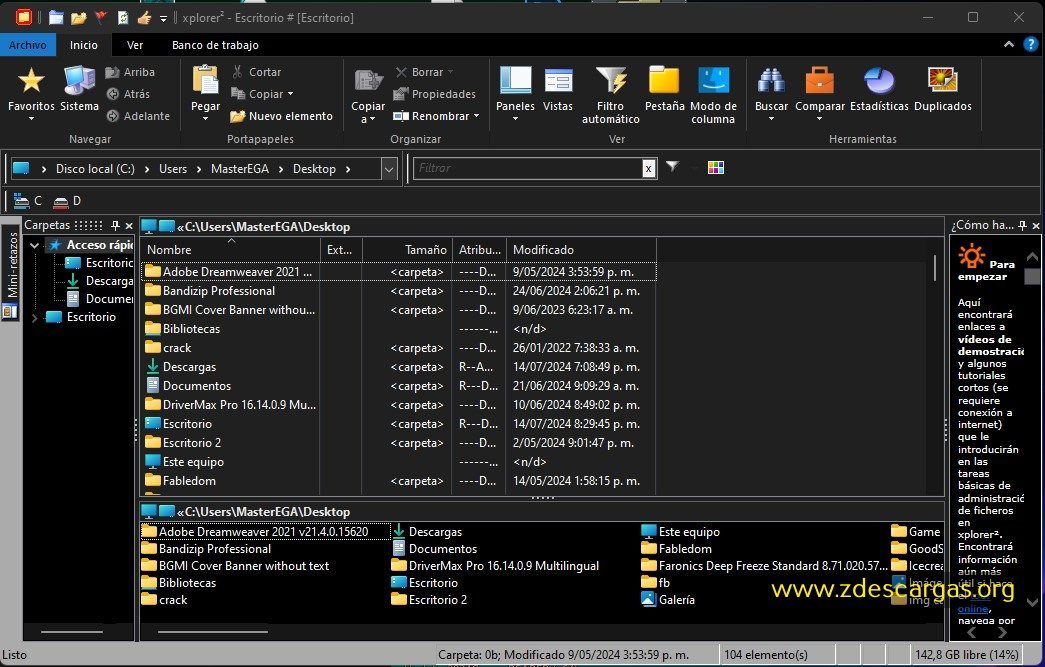
Task: Open the Mini-retazos side tab
Action: point(10,273)
